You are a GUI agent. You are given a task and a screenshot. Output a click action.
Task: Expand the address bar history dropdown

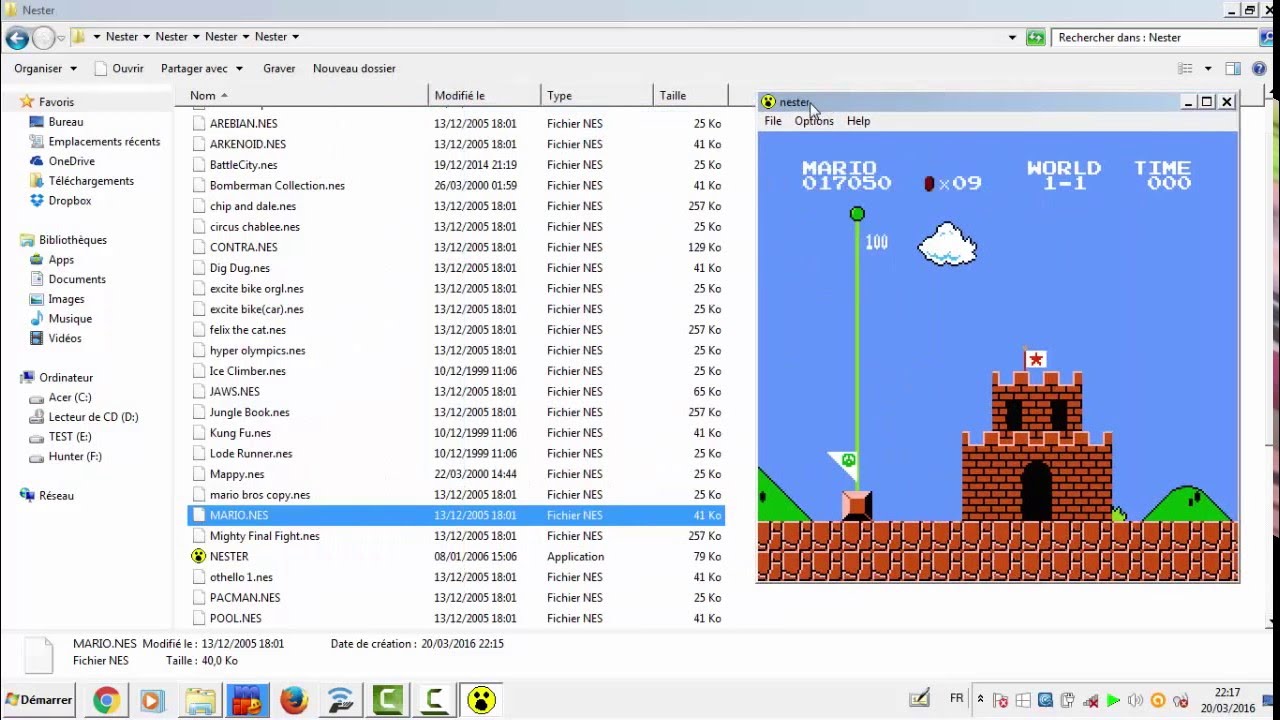(1012, 38)
